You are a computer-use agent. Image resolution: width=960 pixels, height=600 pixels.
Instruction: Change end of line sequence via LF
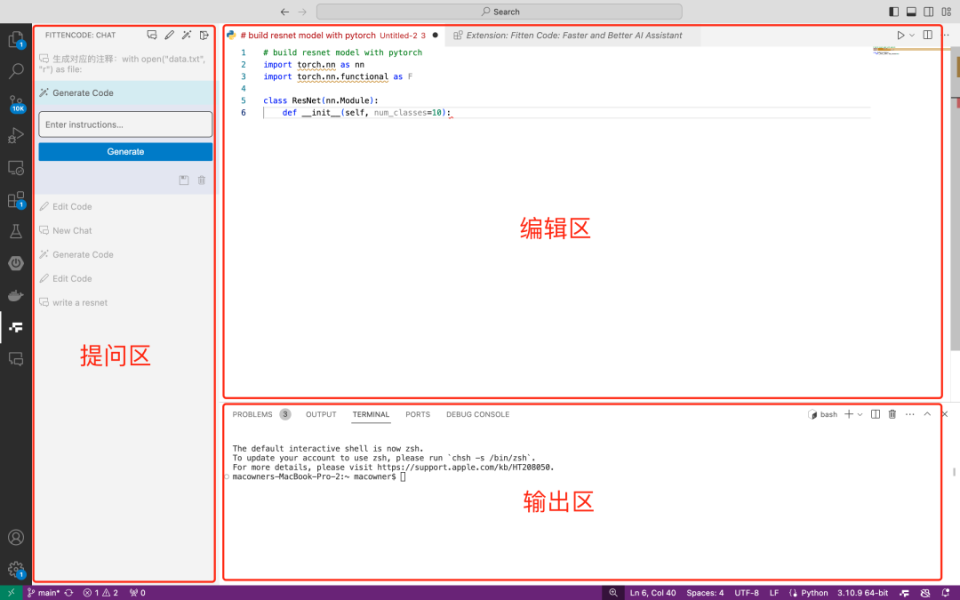coord(774,593)
